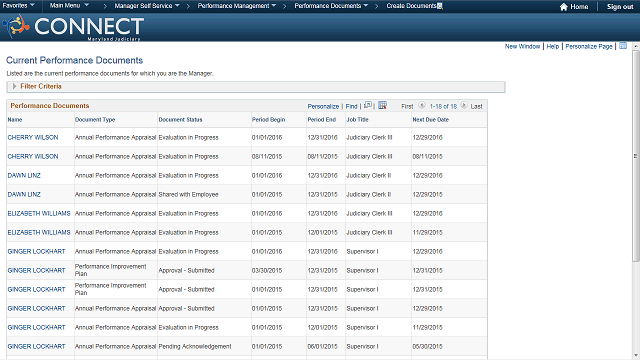Click the page layout icon beside Personalize Page
640x360 pixels.
623,46
